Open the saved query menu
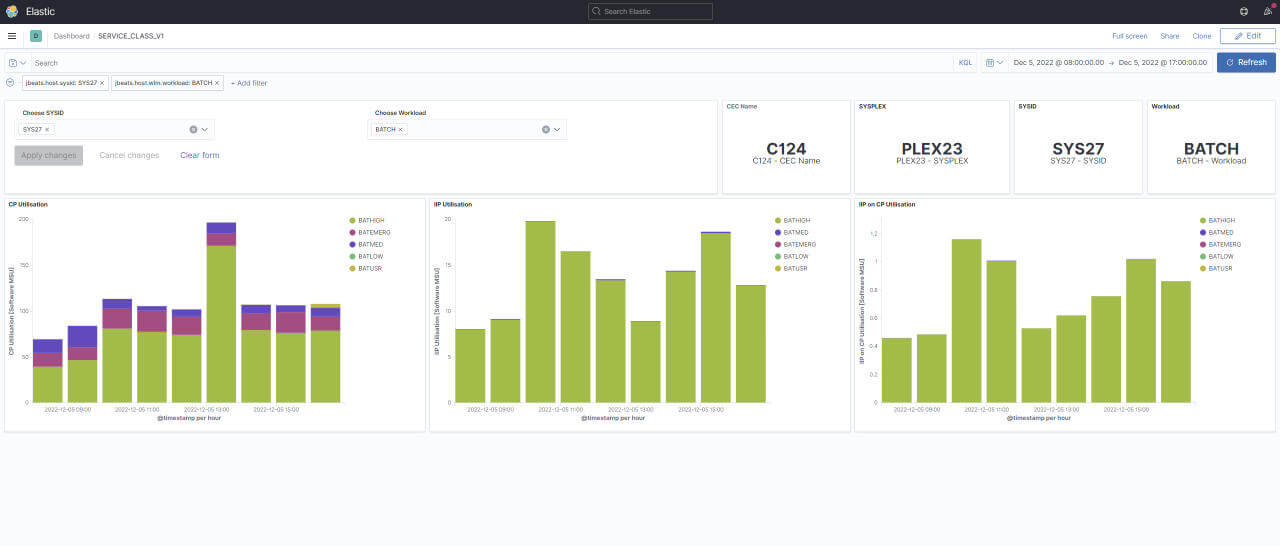 click(x=17, y=63)
